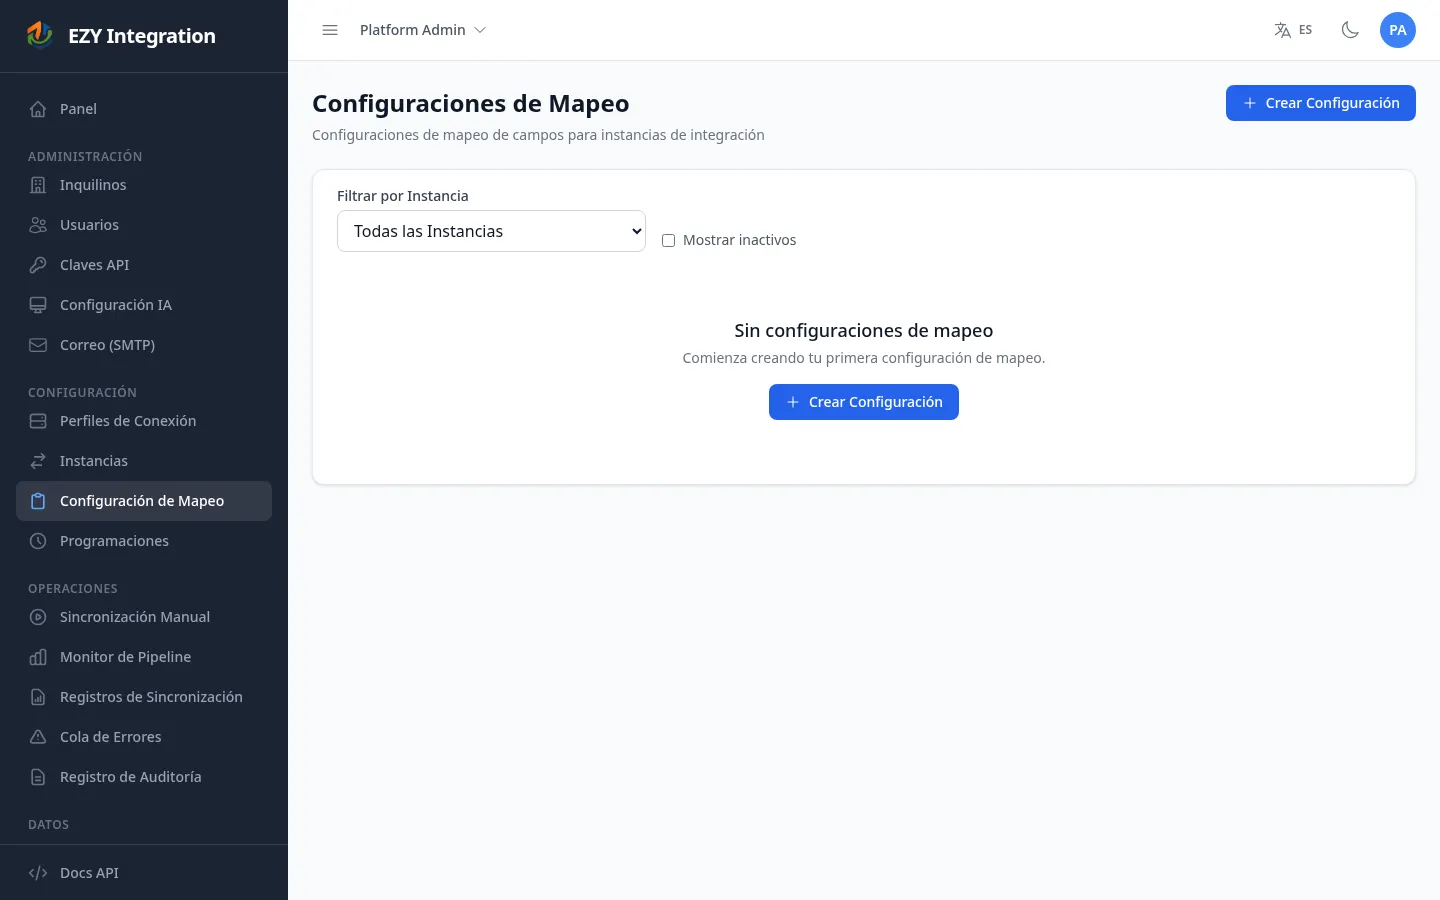Click the Inquilinos building icon
The width and height of the screenshot is (1440, 900).
38,185
